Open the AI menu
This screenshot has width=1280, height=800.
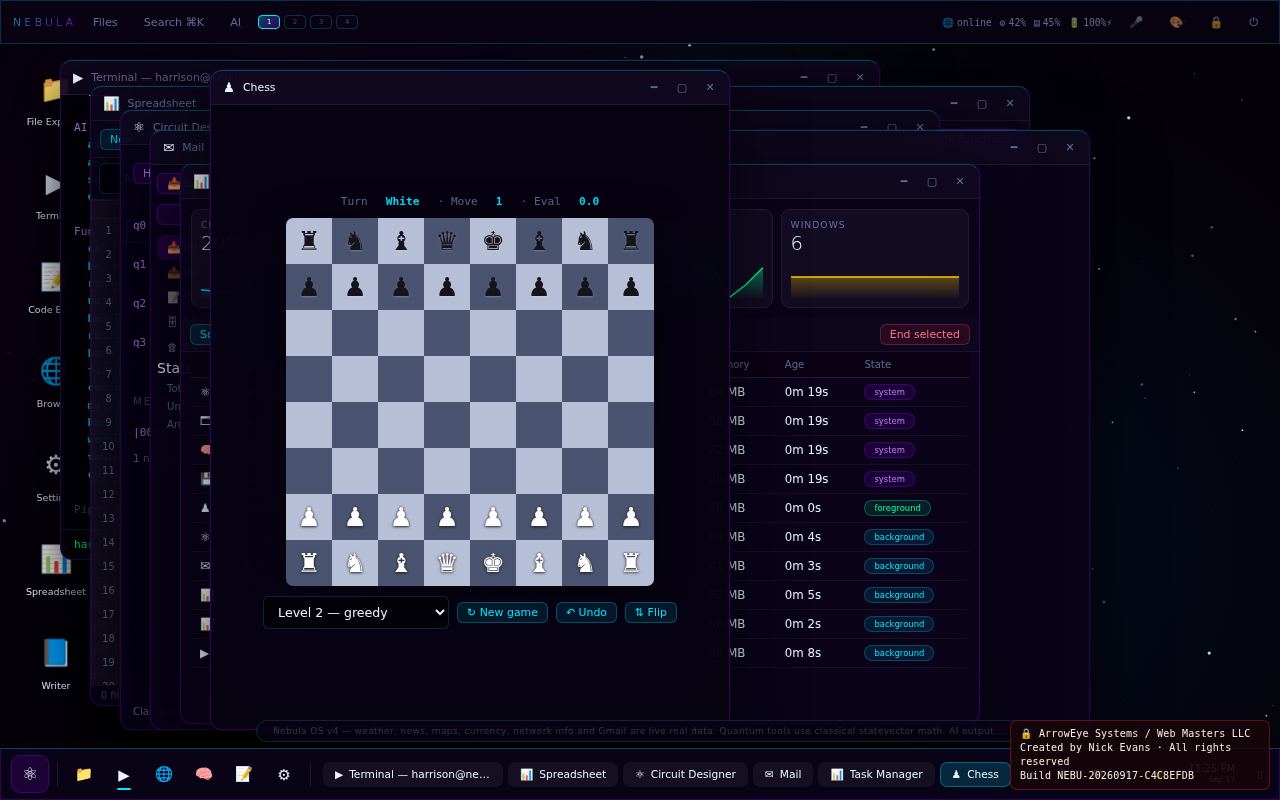[235, 22]
